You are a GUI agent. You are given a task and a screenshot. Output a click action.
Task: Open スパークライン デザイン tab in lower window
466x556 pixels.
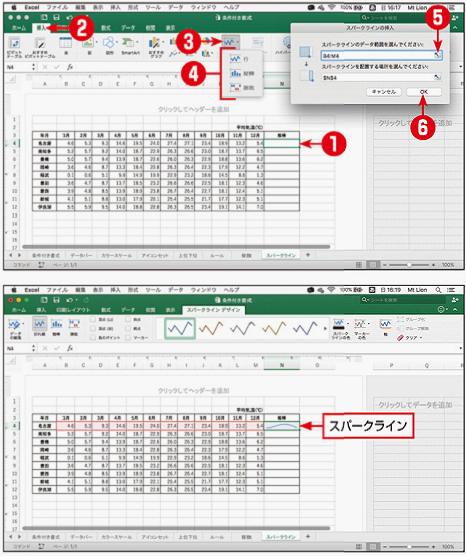click(213, 310)
